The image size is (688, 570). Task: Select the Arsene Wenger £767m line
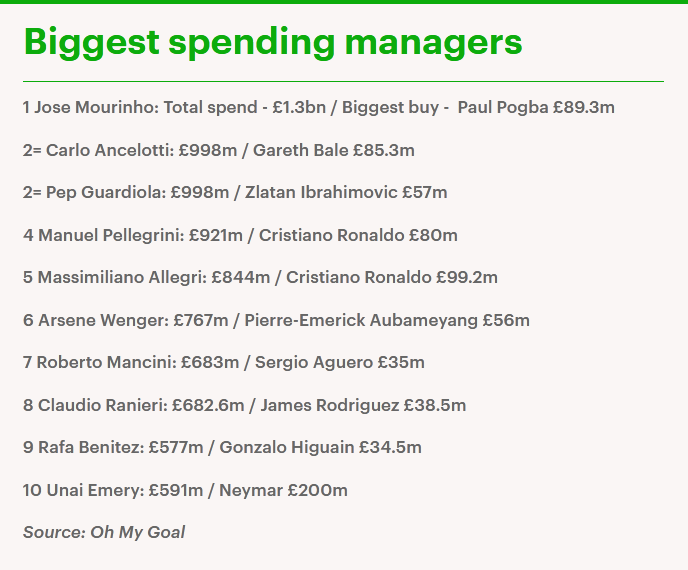pos(276,320)
